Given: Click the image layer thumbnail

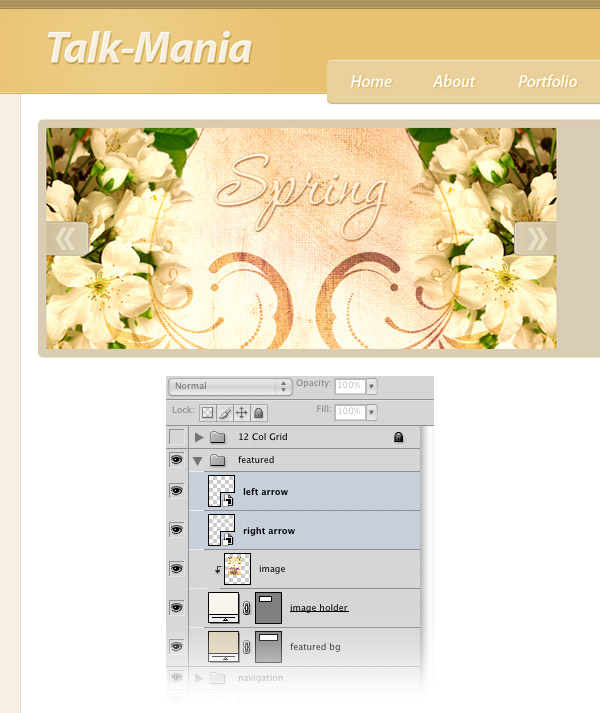Looking at the screenshot, I should pos(237,569).
